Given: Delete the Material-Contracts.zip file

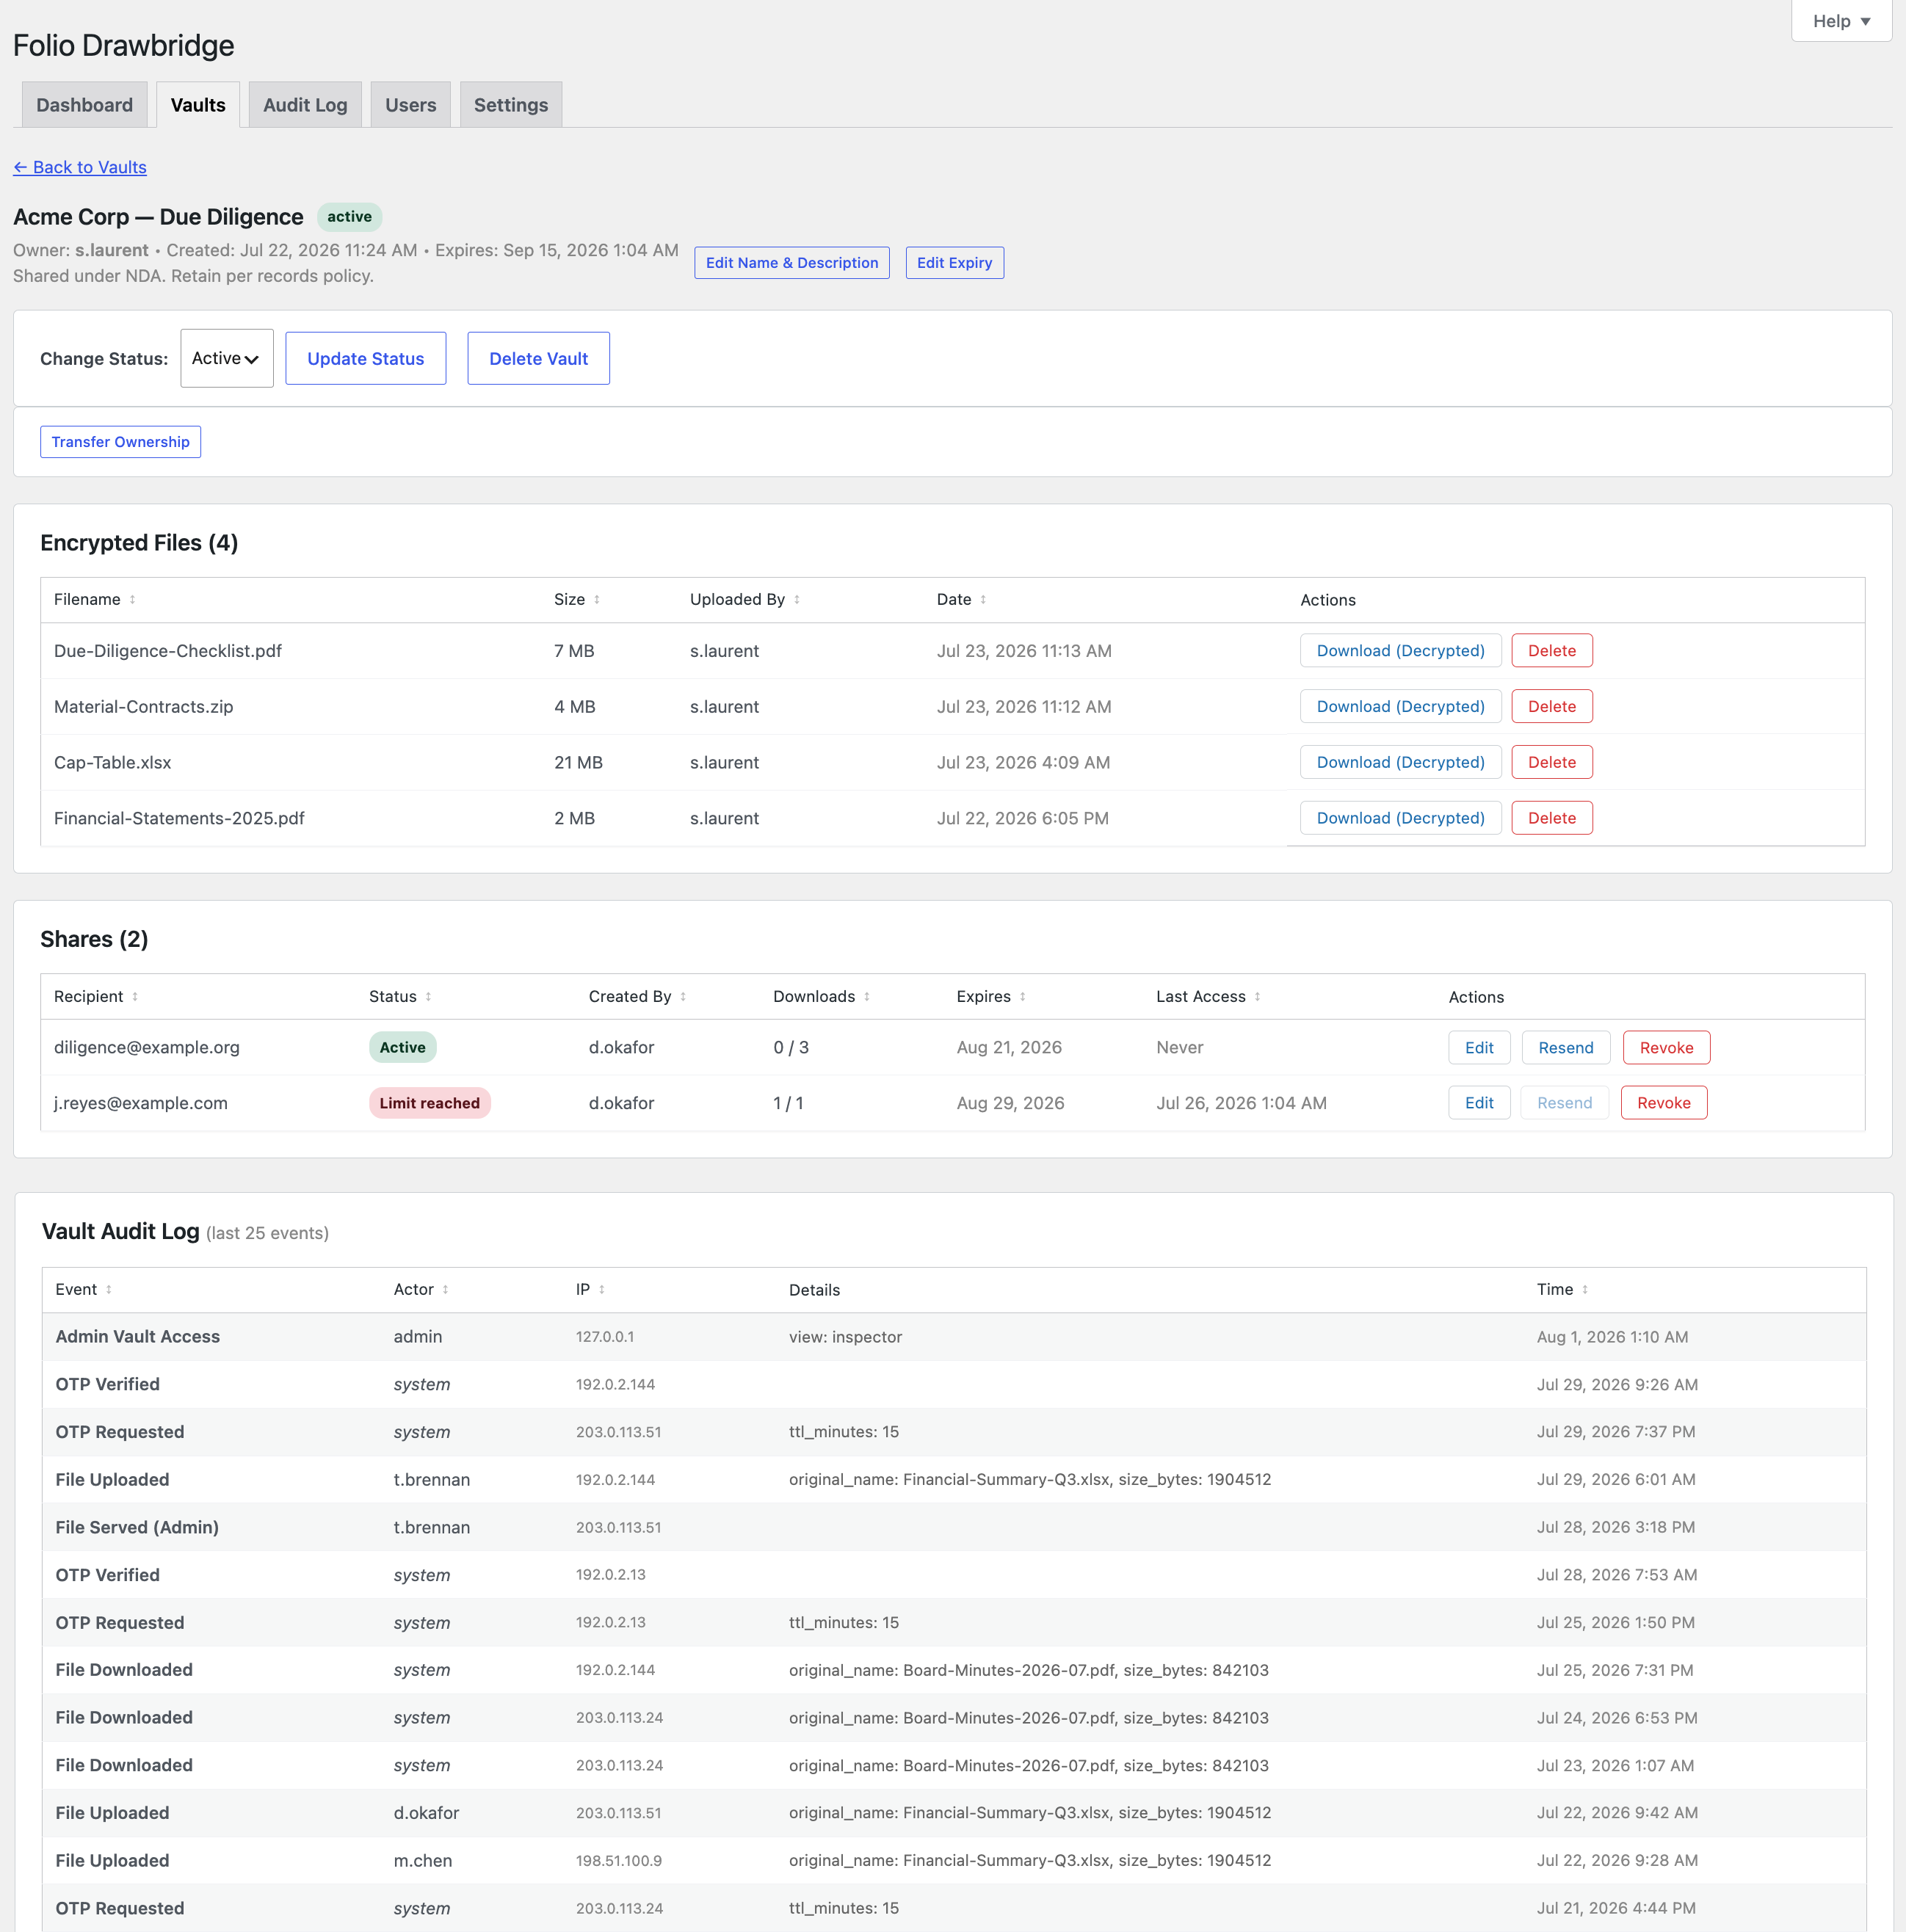Looking at the screenshot, I should pyautogui.click(x=1551, y=706).
